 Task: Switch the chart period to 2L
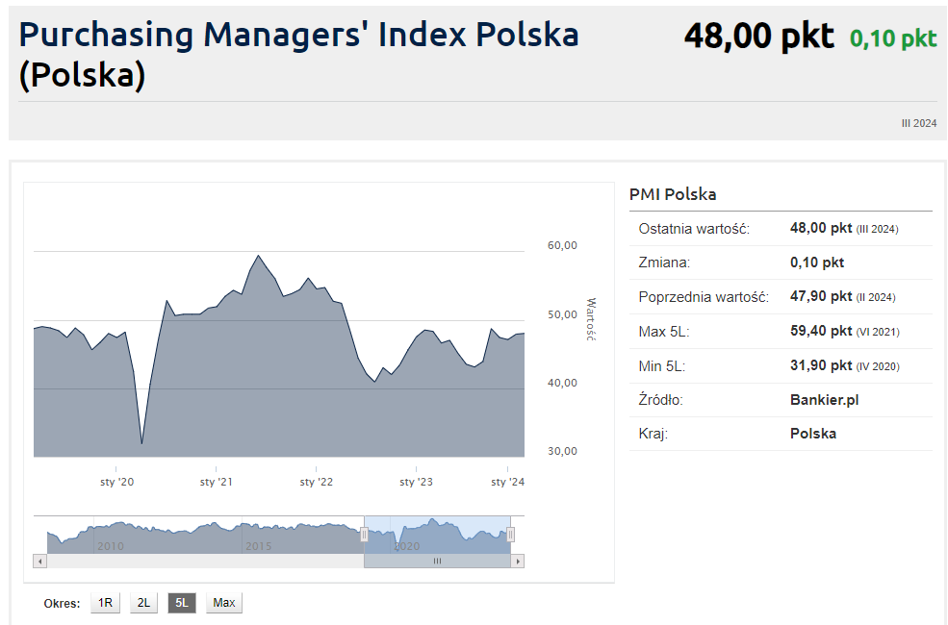(144, 602)
